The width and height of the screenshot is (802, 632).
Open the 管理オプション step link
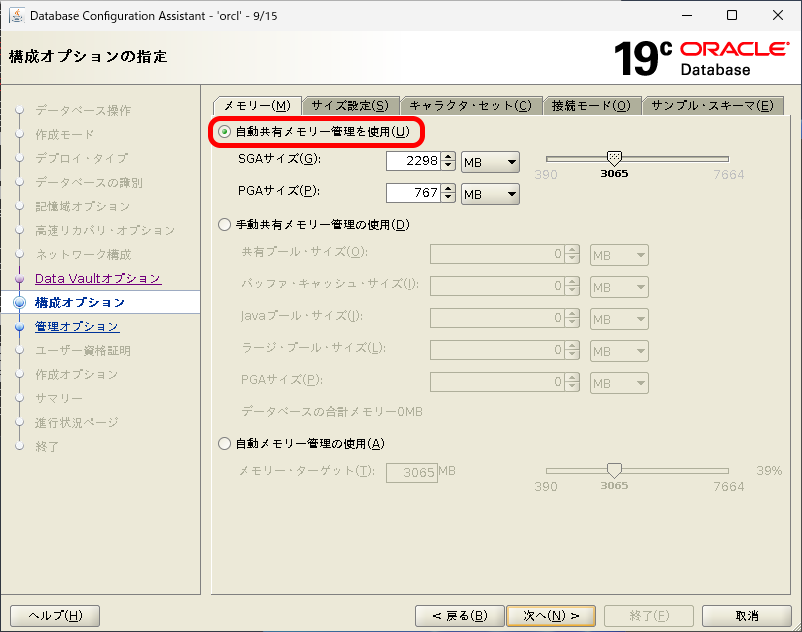click(x=77, y=326)
